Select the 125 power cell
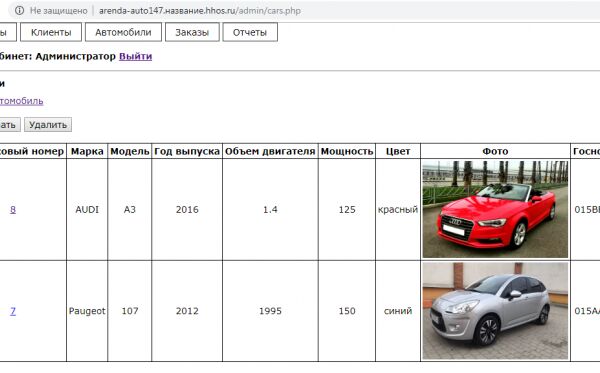This screenshot has height=373, width=600. 347,210
